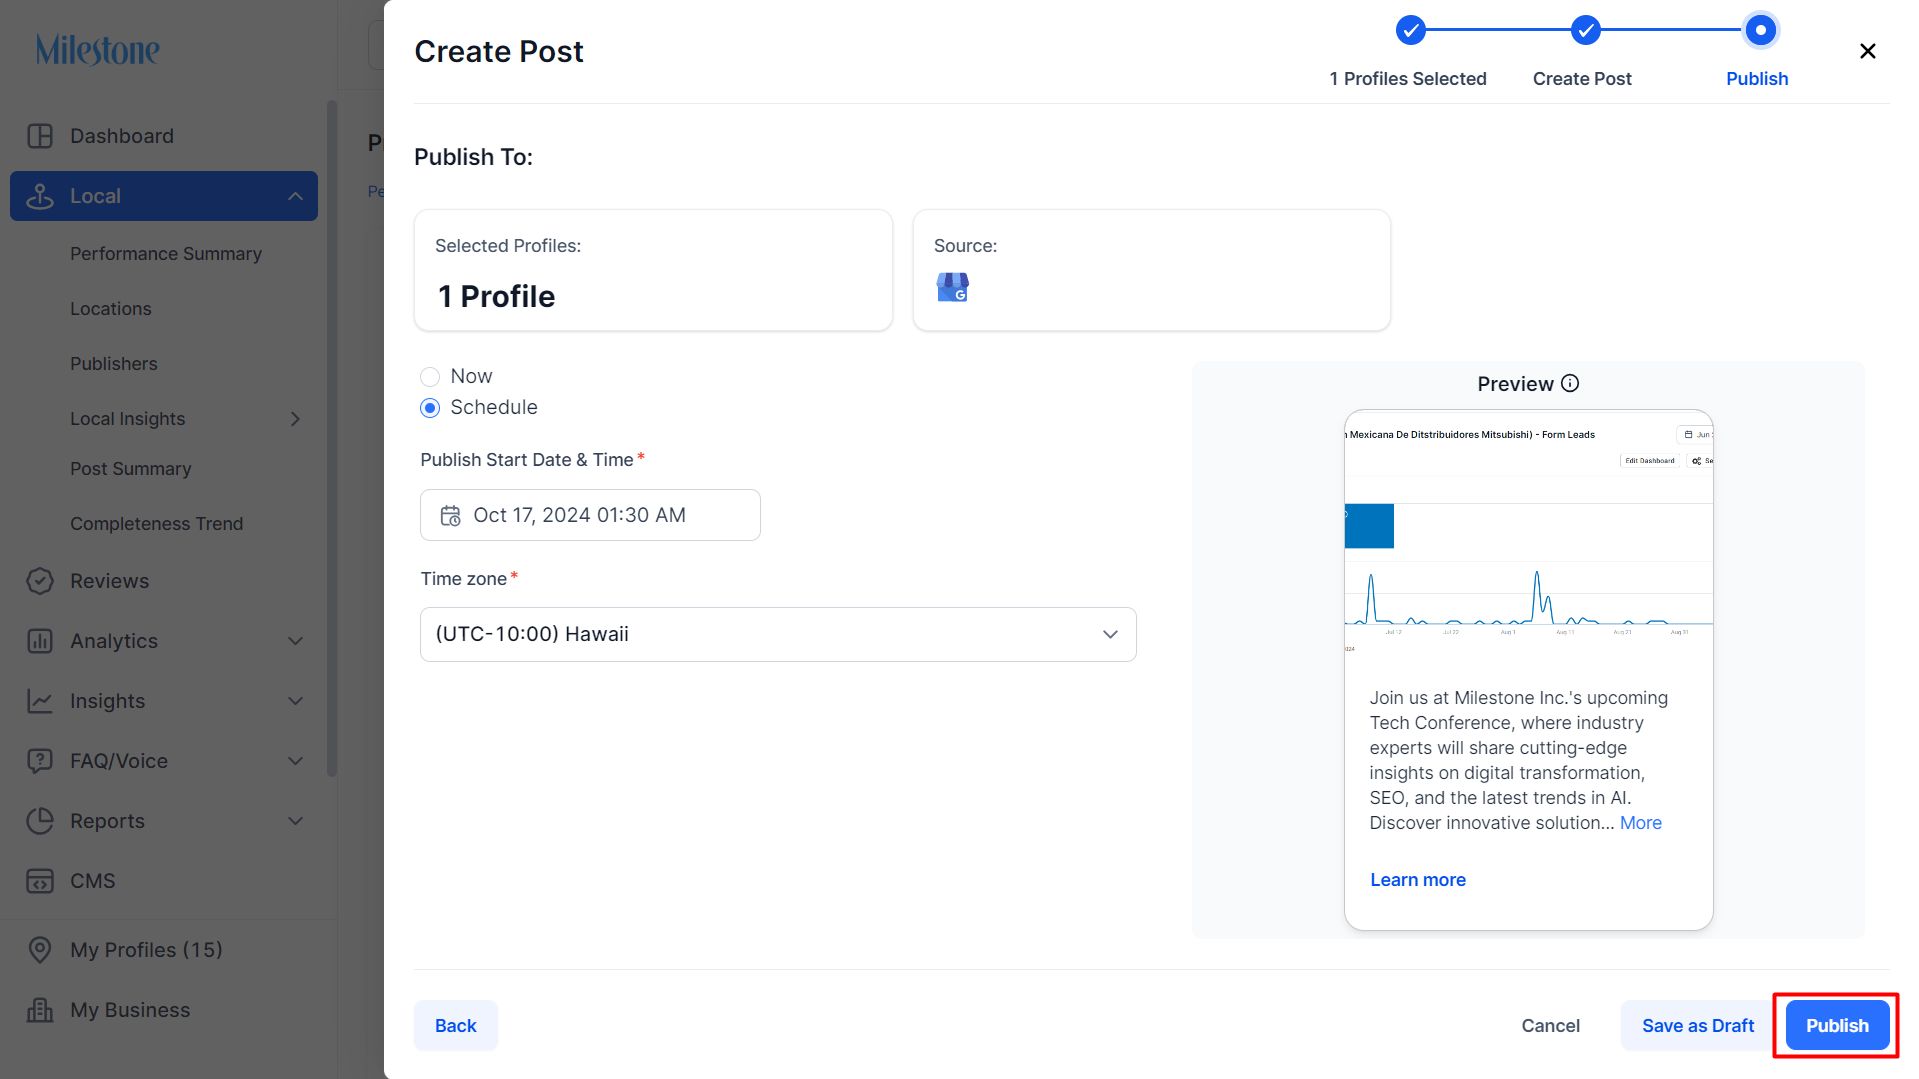Close the Create Post dialog
The width and height of the screenshot is (1919, 1079).
(x=1867, y=51)
